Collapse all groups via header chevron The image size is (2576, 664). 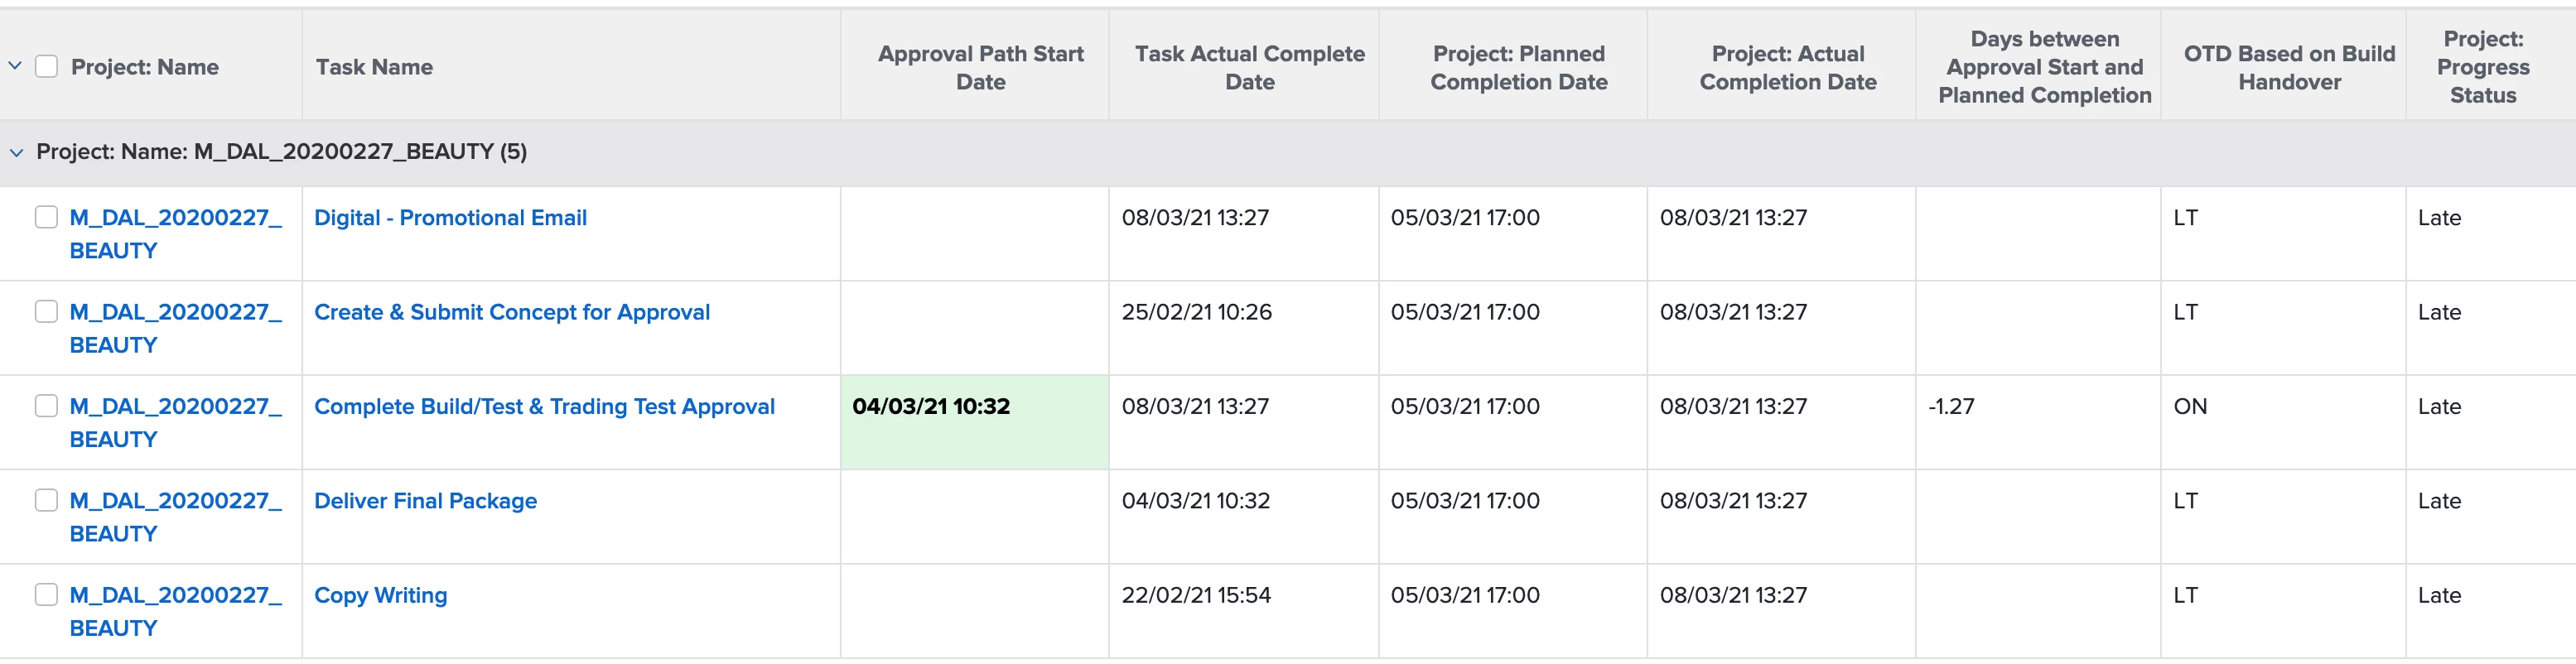15,66
